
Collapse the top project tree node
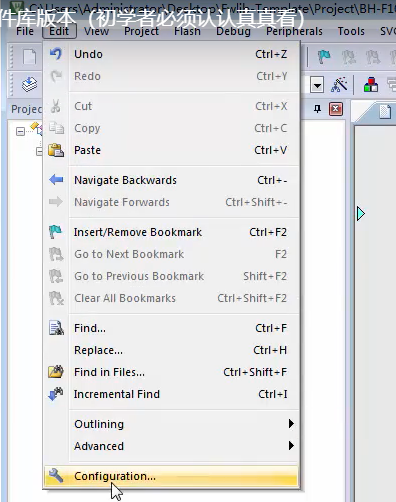[20, 131]
